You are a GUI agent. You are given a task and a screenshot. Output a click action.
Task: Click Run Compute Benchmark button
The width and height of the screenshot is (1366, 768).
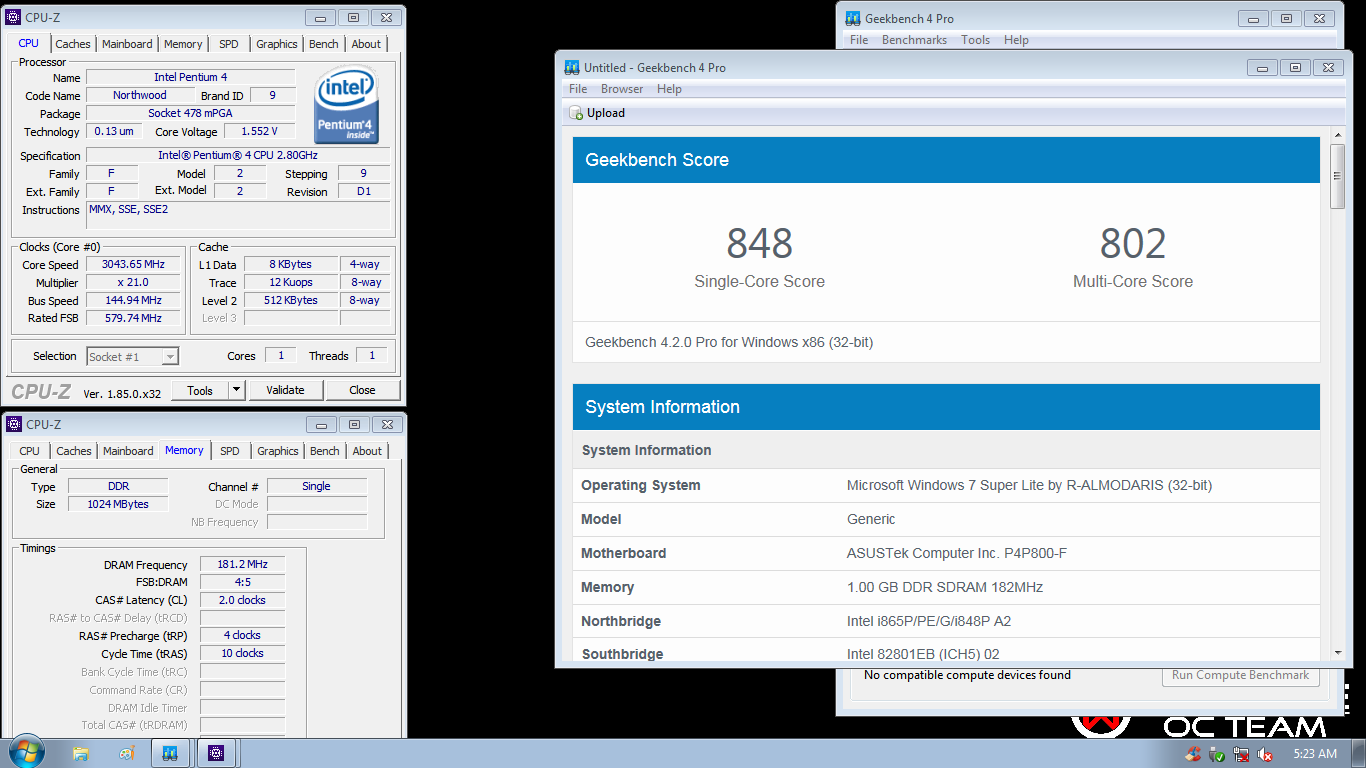click(1240, 675)
